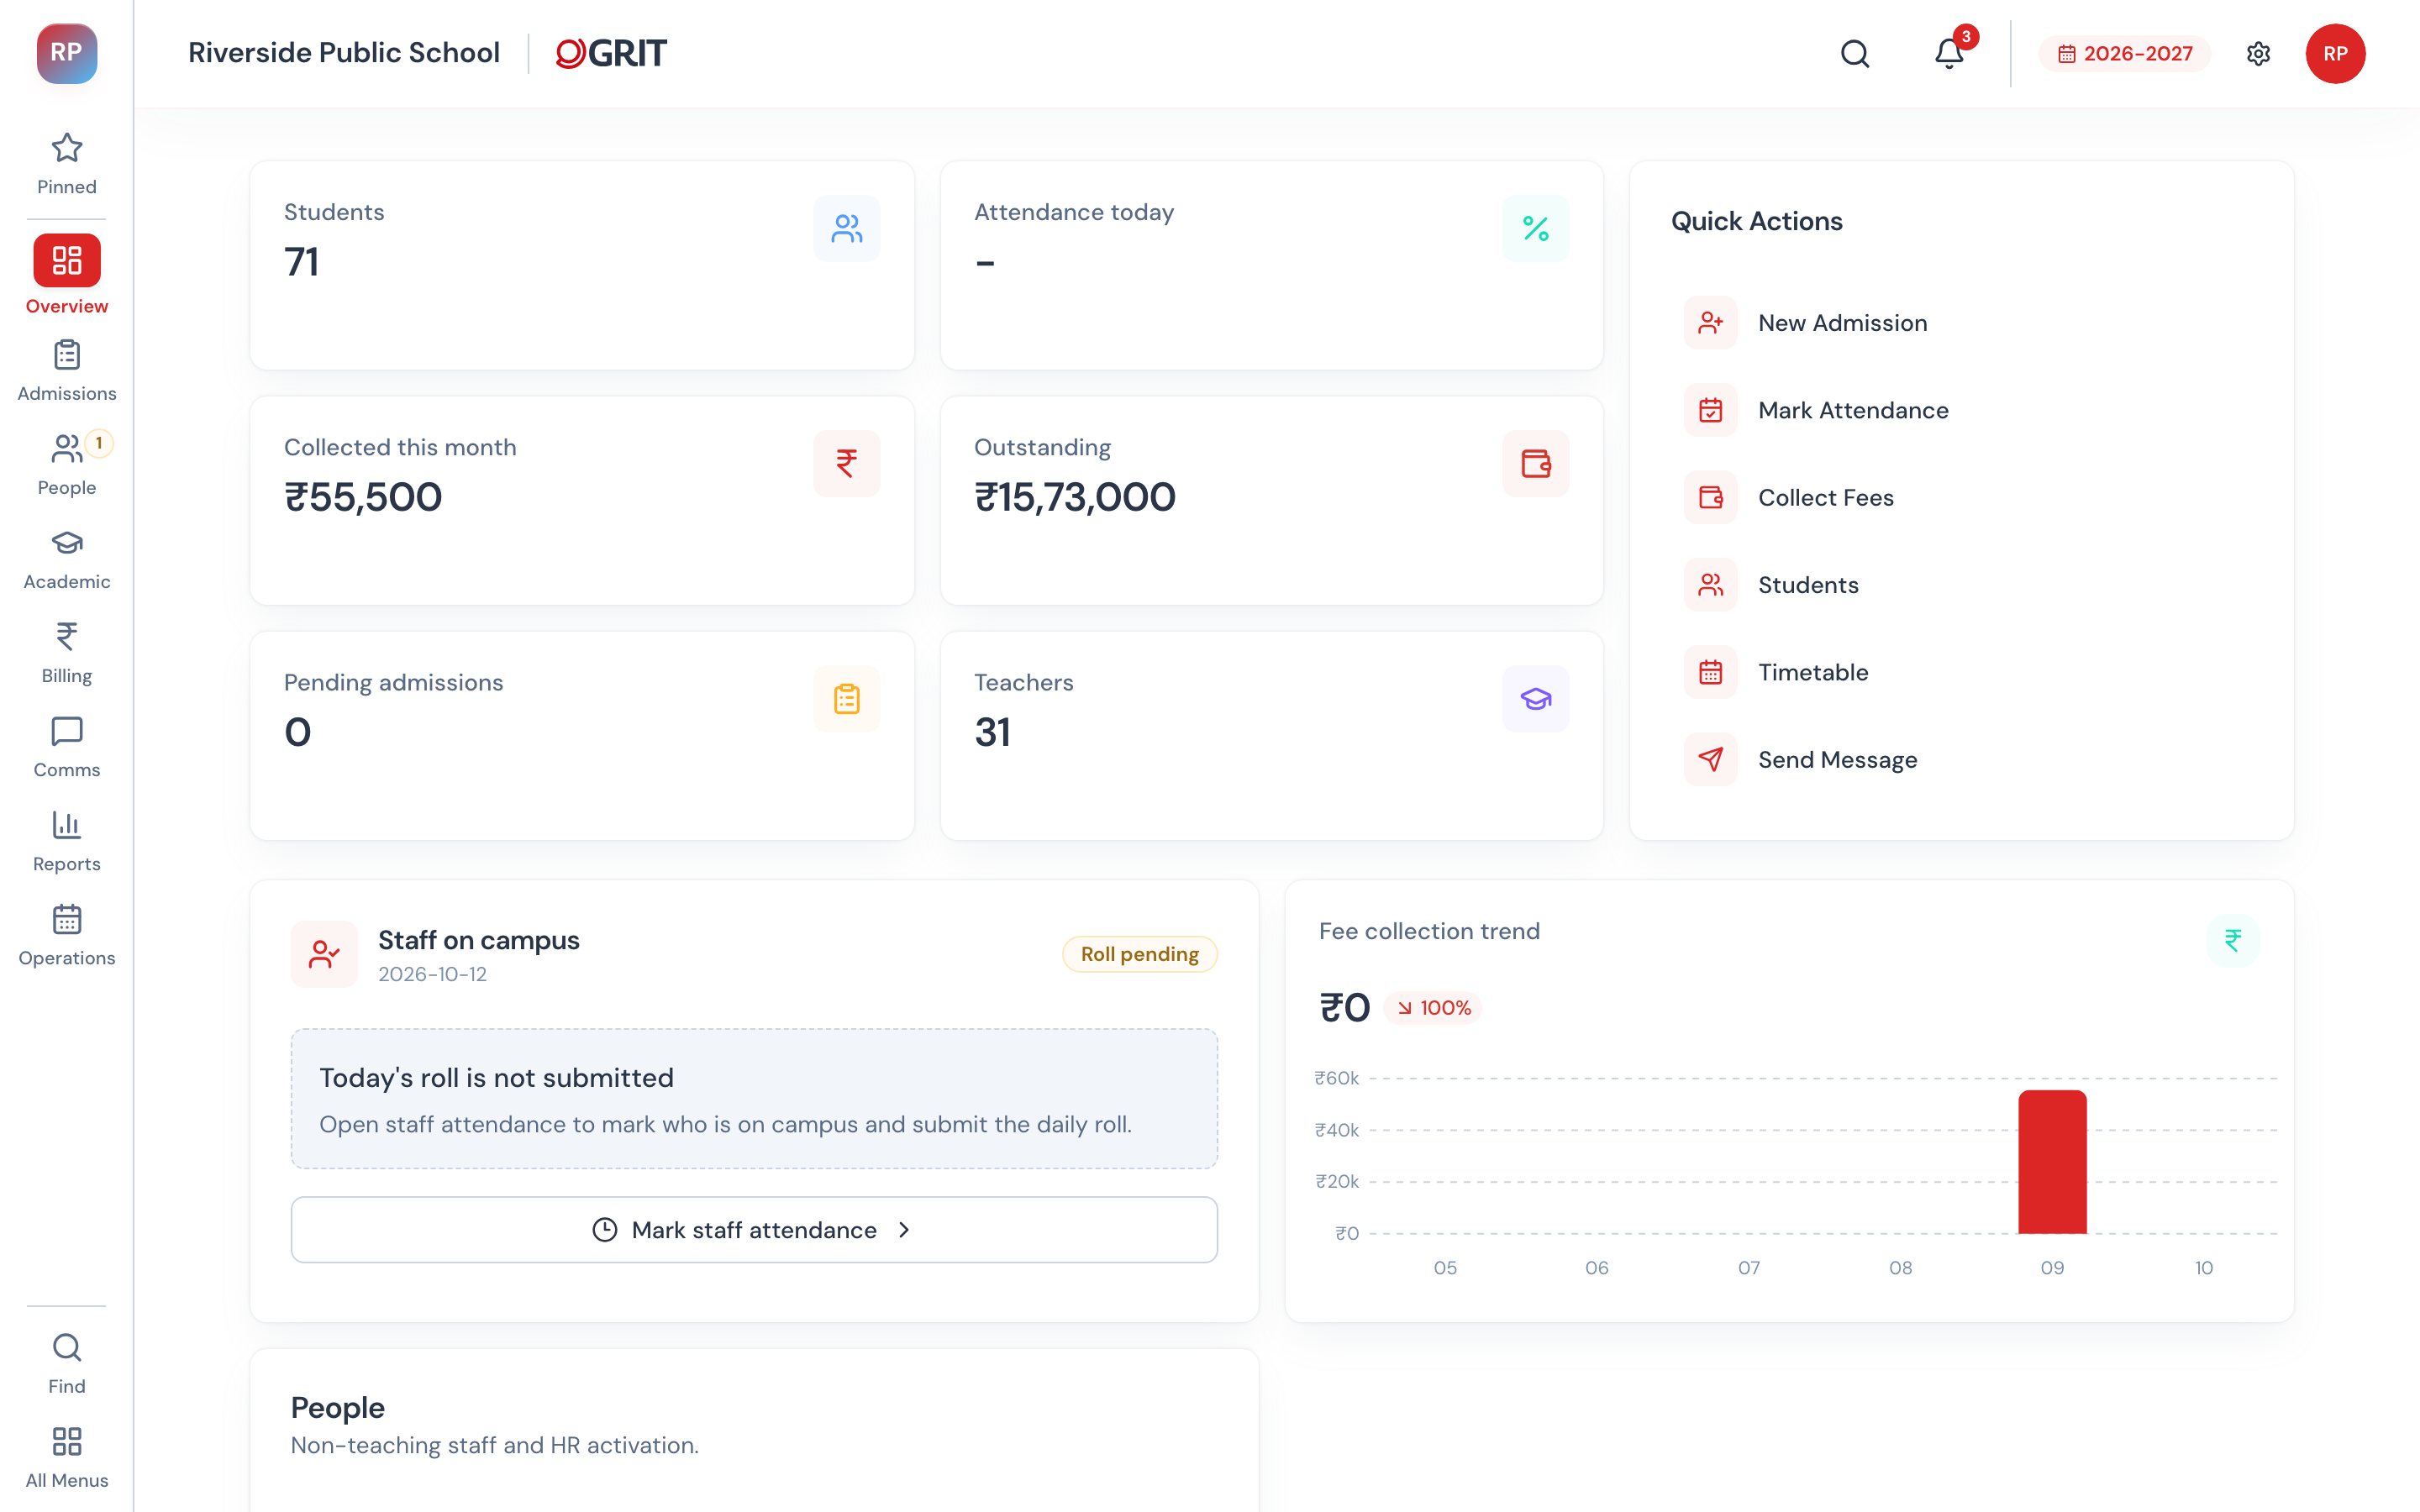
Task: Click the People section heading
Action: pos(338,1407)
